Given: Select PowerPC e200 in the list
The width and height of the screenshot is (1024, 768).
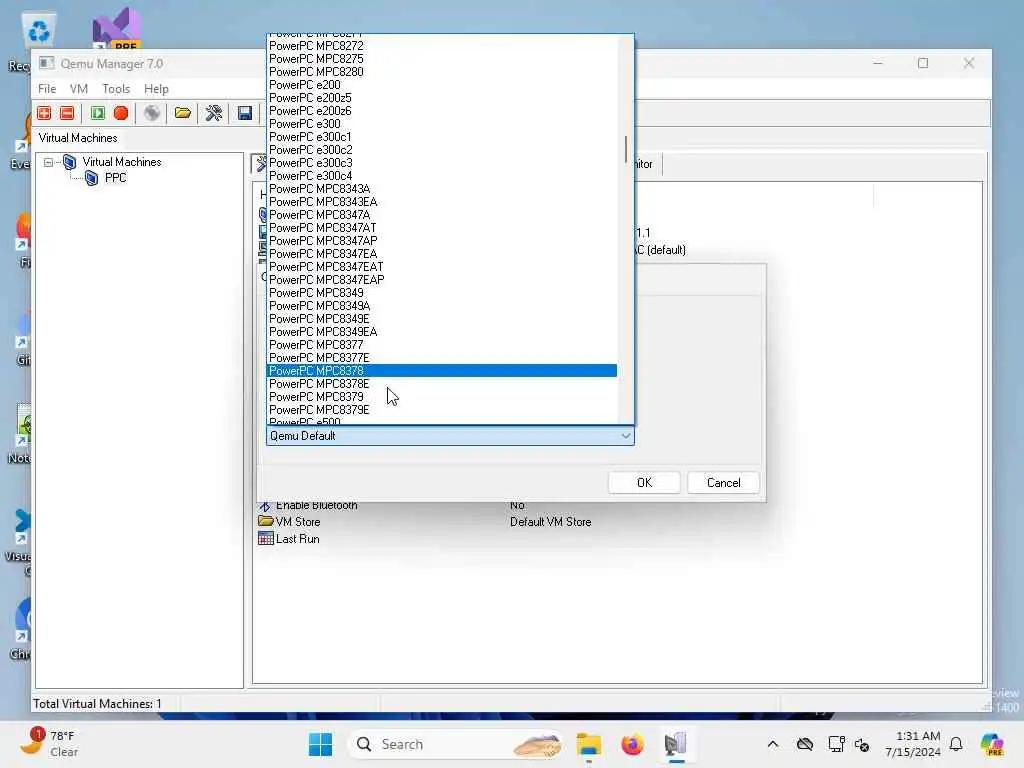Looking at the screenshot, I should 442,84.
